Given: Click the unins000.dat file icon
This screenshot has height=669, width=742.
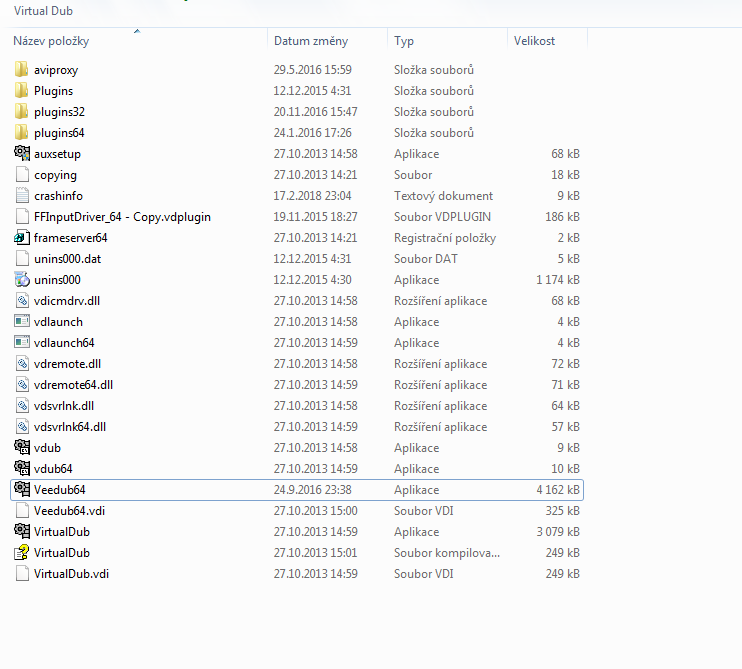Looking at the screenshot, I should (x=22, y=258).
